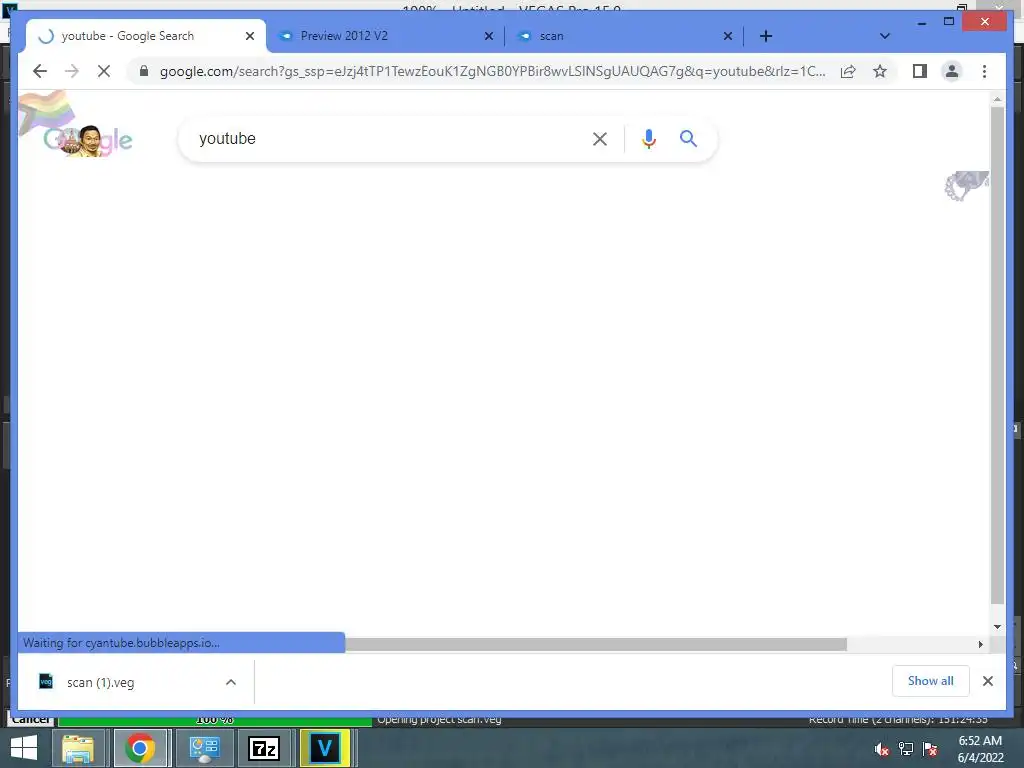Viewport: 1024px width, 768px height.
Task: Open a new Chrome tab
Action: click(x=766, y=36)
